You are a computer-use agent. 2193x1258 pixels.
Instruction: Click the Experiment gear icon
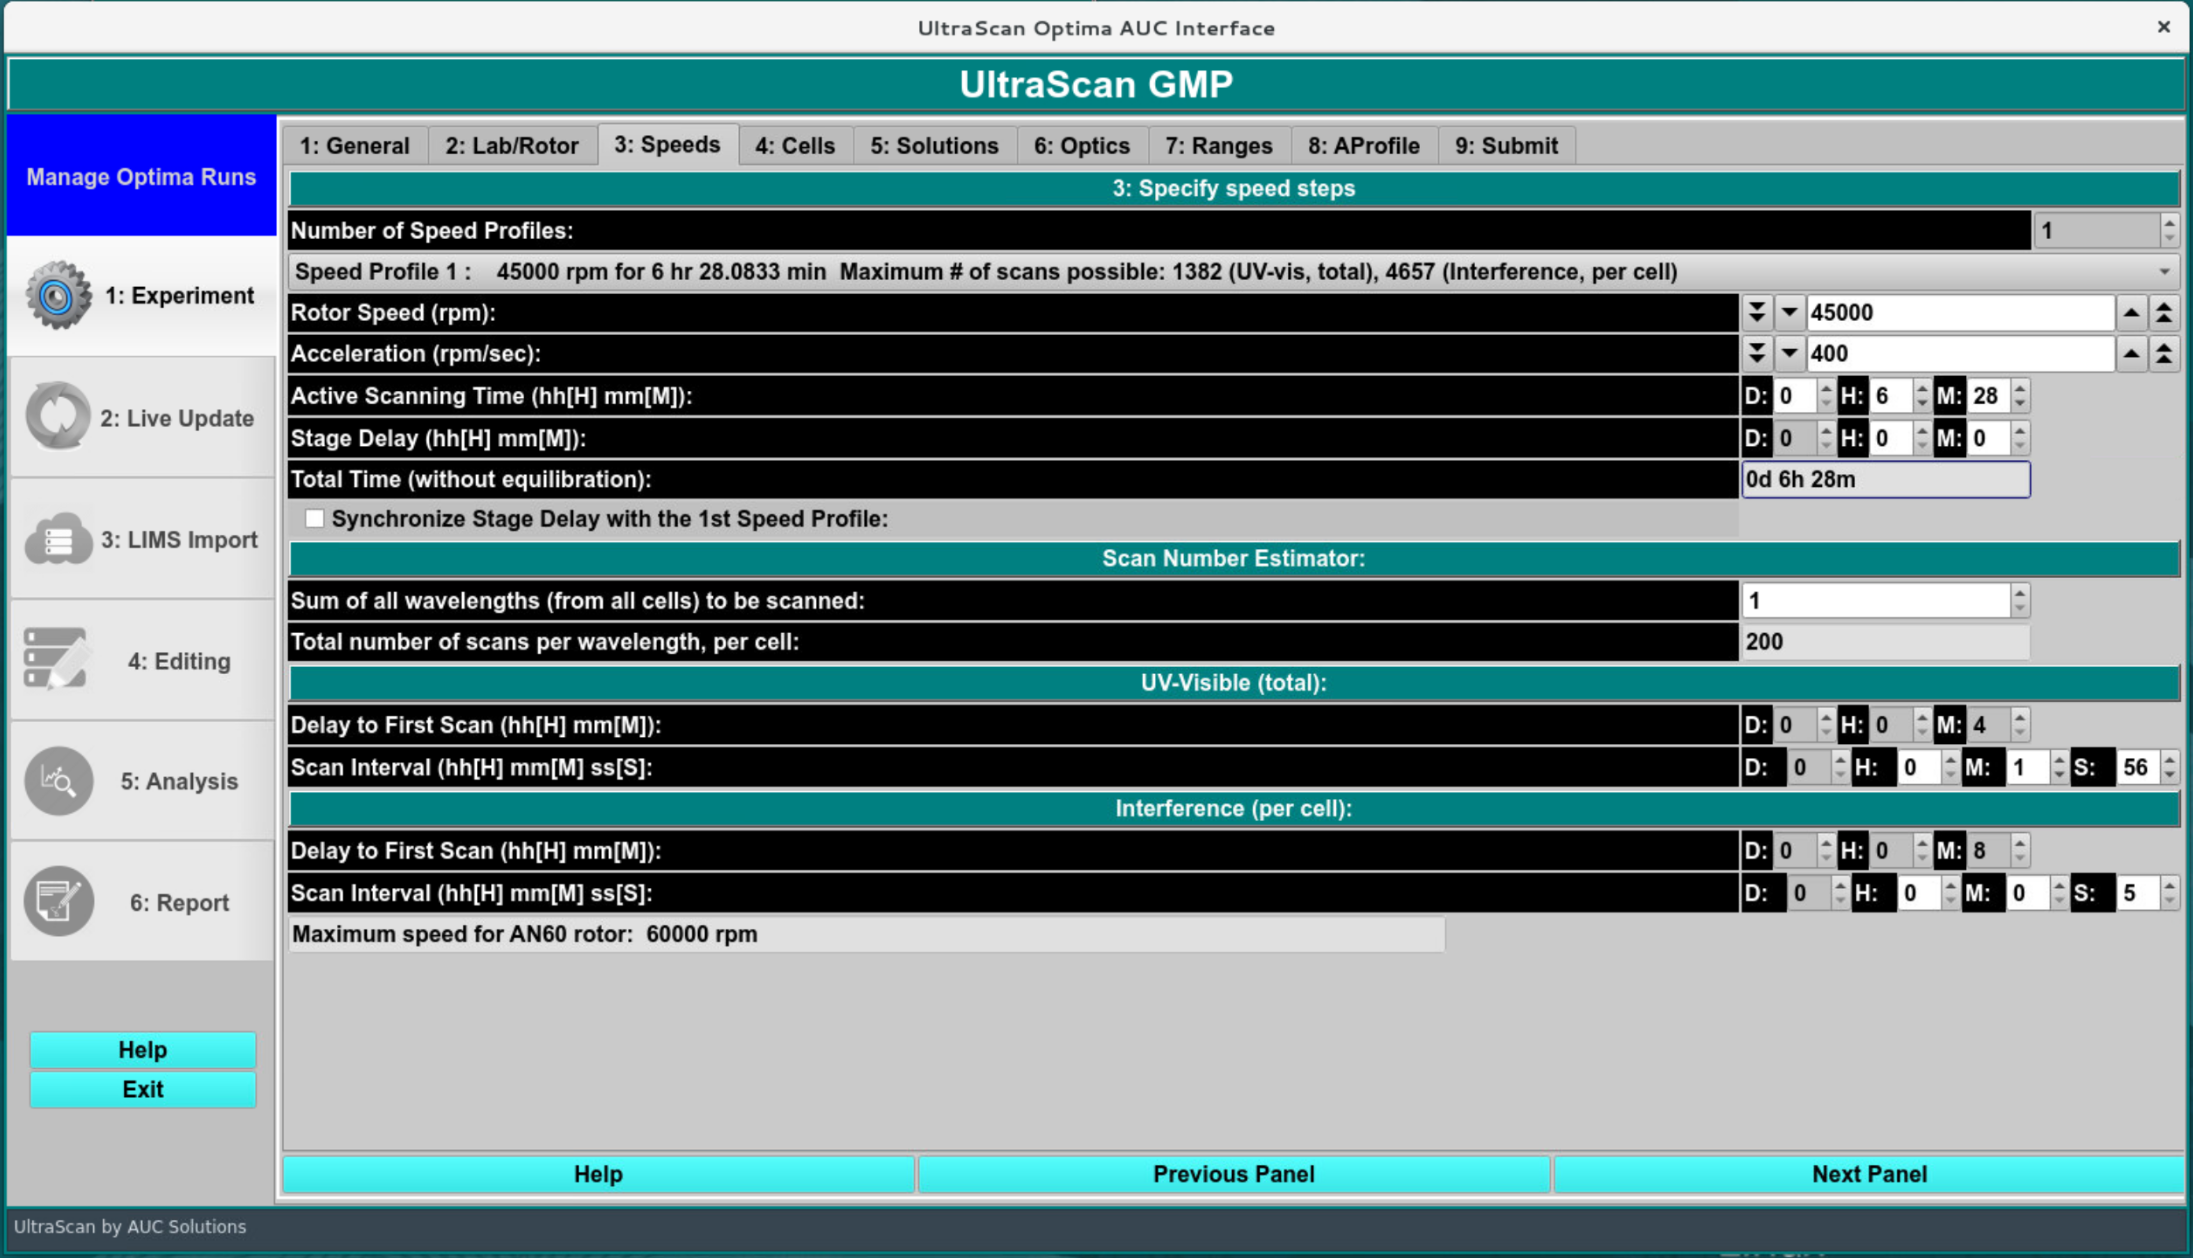(x=57, y=295)
